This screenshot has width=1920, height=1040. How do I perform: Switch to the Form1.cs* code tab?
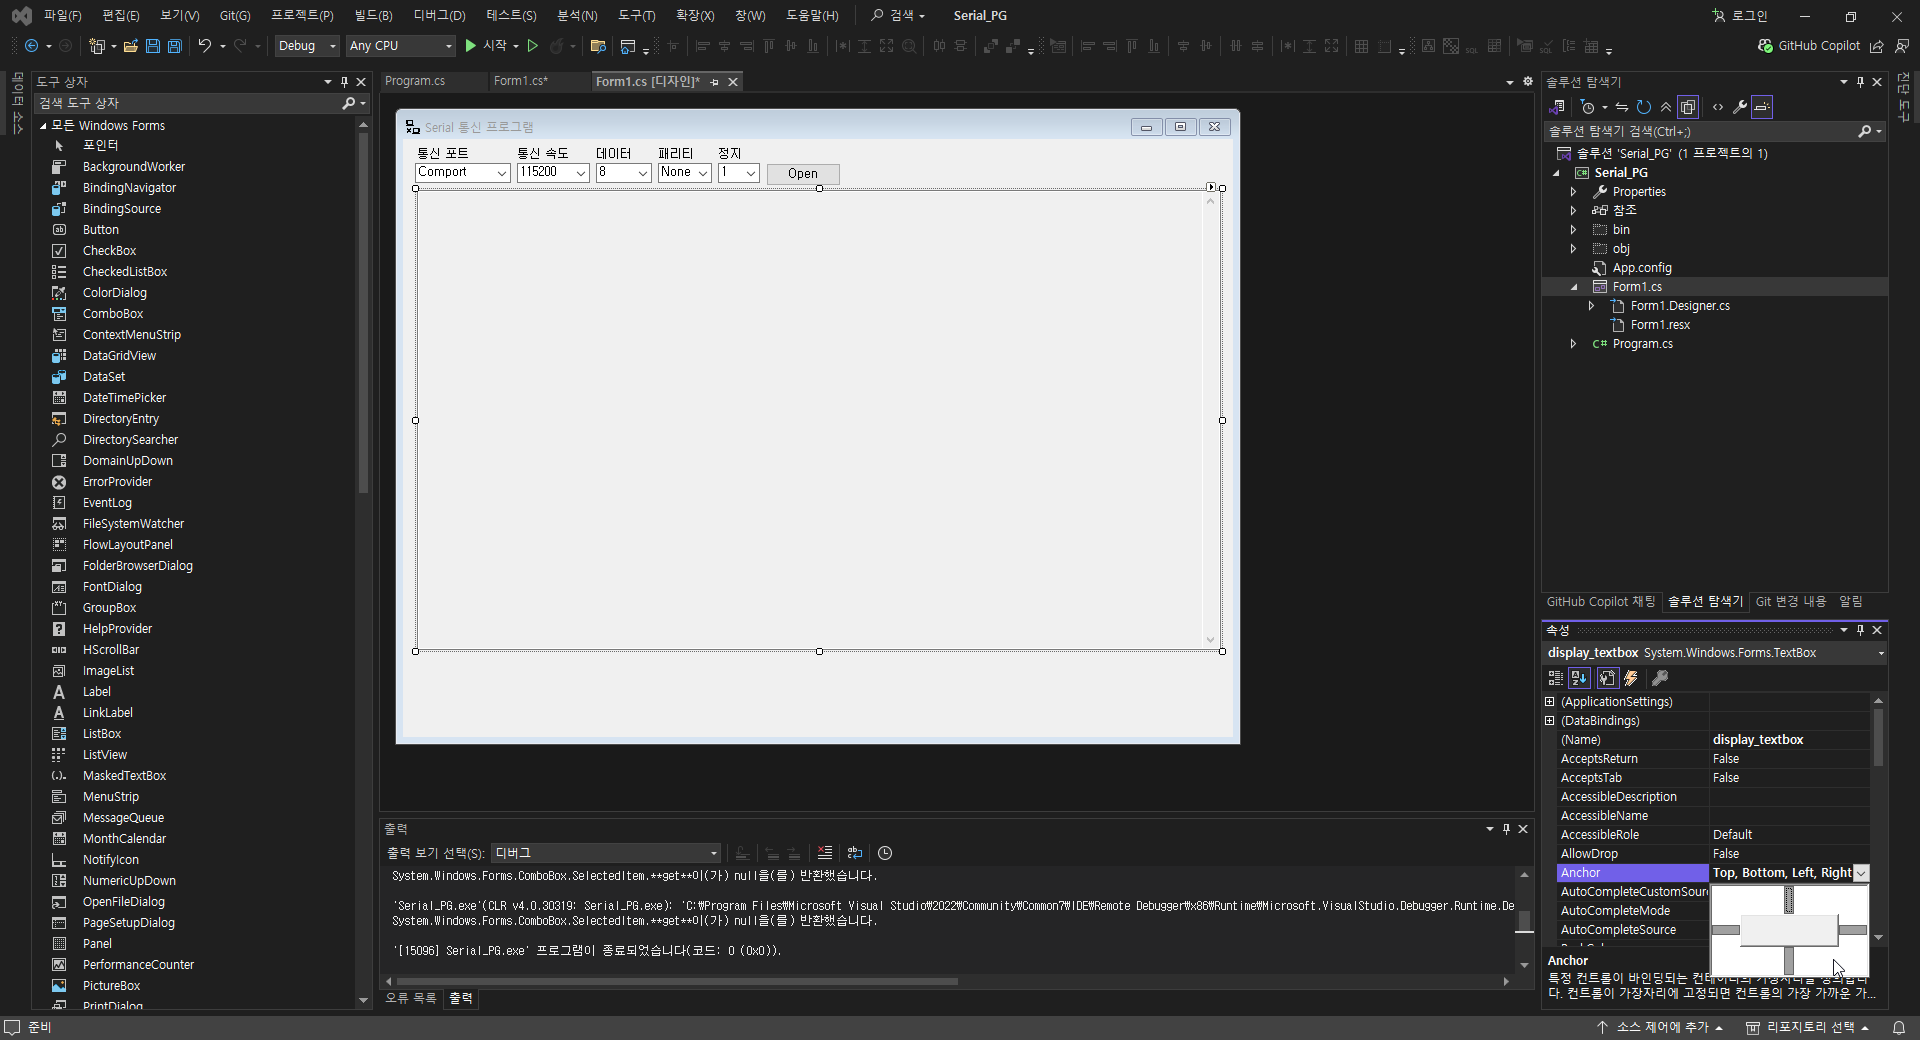[x=521, y=81]
